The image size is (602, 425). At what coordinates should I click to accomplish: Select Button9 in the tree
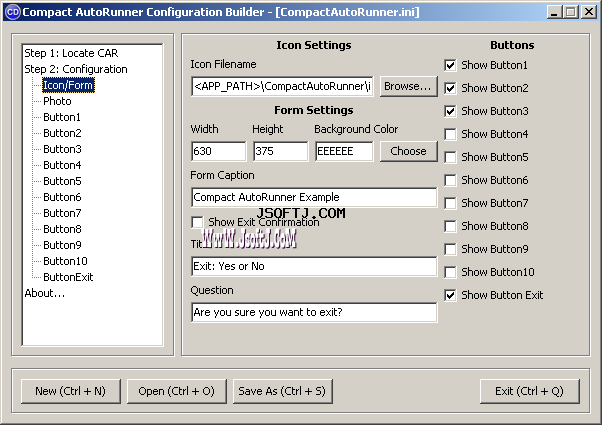62,245
